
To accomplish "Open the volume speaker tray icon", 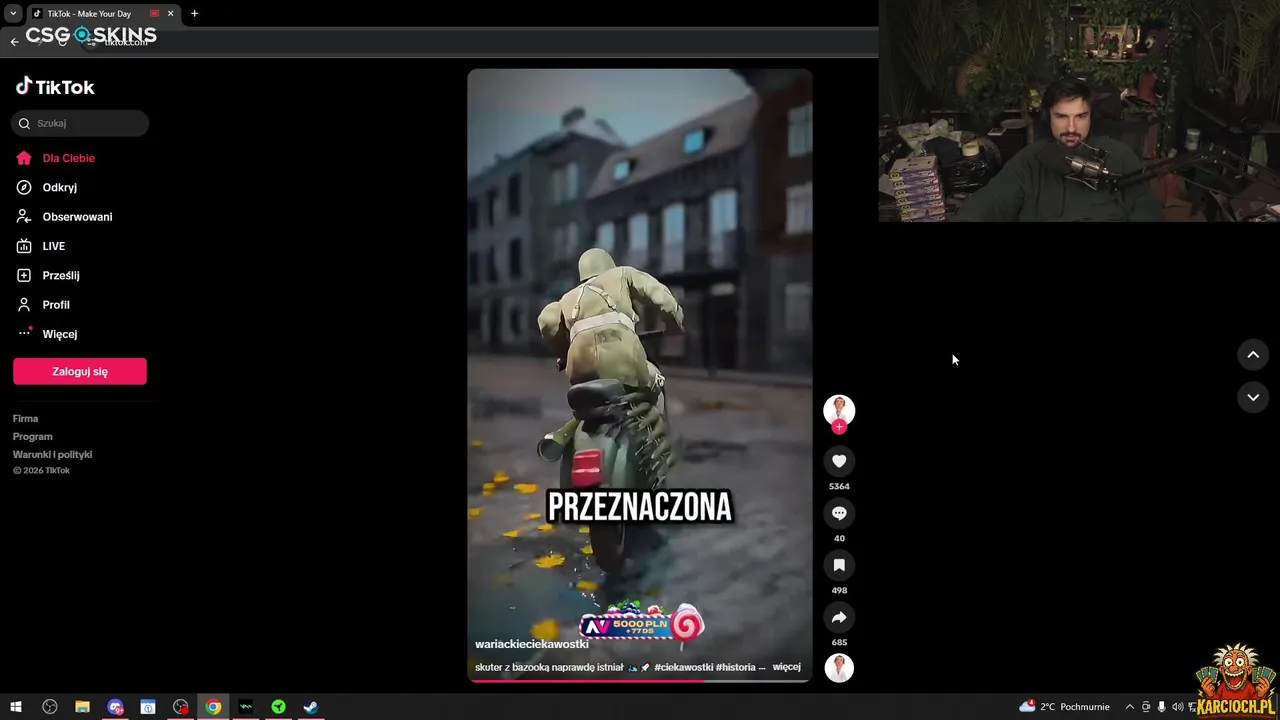I will (x=1177, y=707).
